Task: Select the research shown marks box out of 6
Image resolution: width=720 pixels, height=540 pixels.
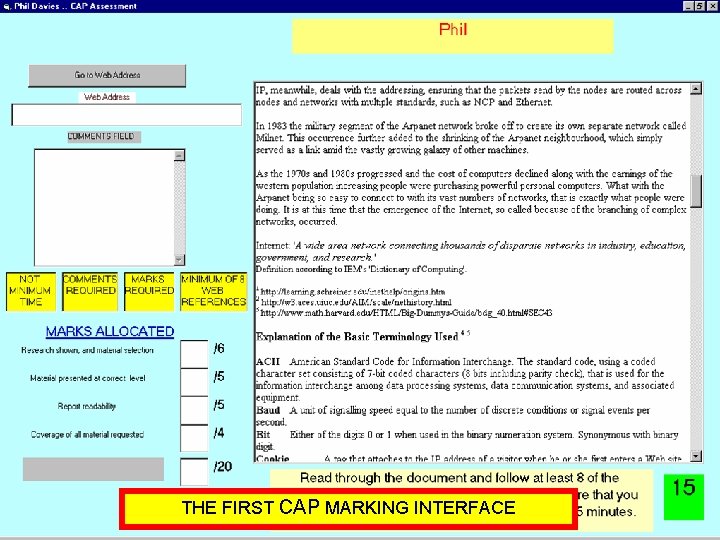Action: (x=194, y=354)
